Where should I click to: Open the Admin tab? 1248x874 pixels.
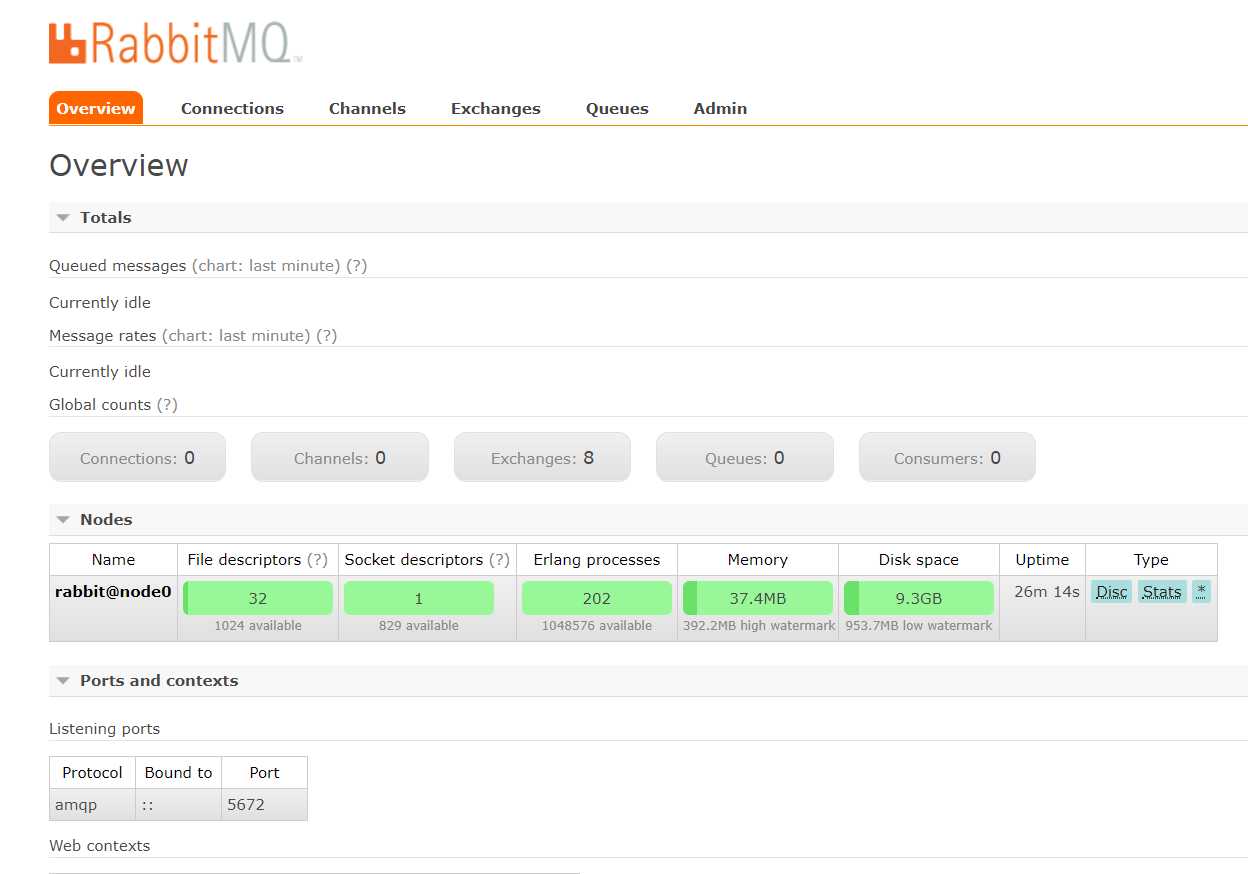(720, 108)
